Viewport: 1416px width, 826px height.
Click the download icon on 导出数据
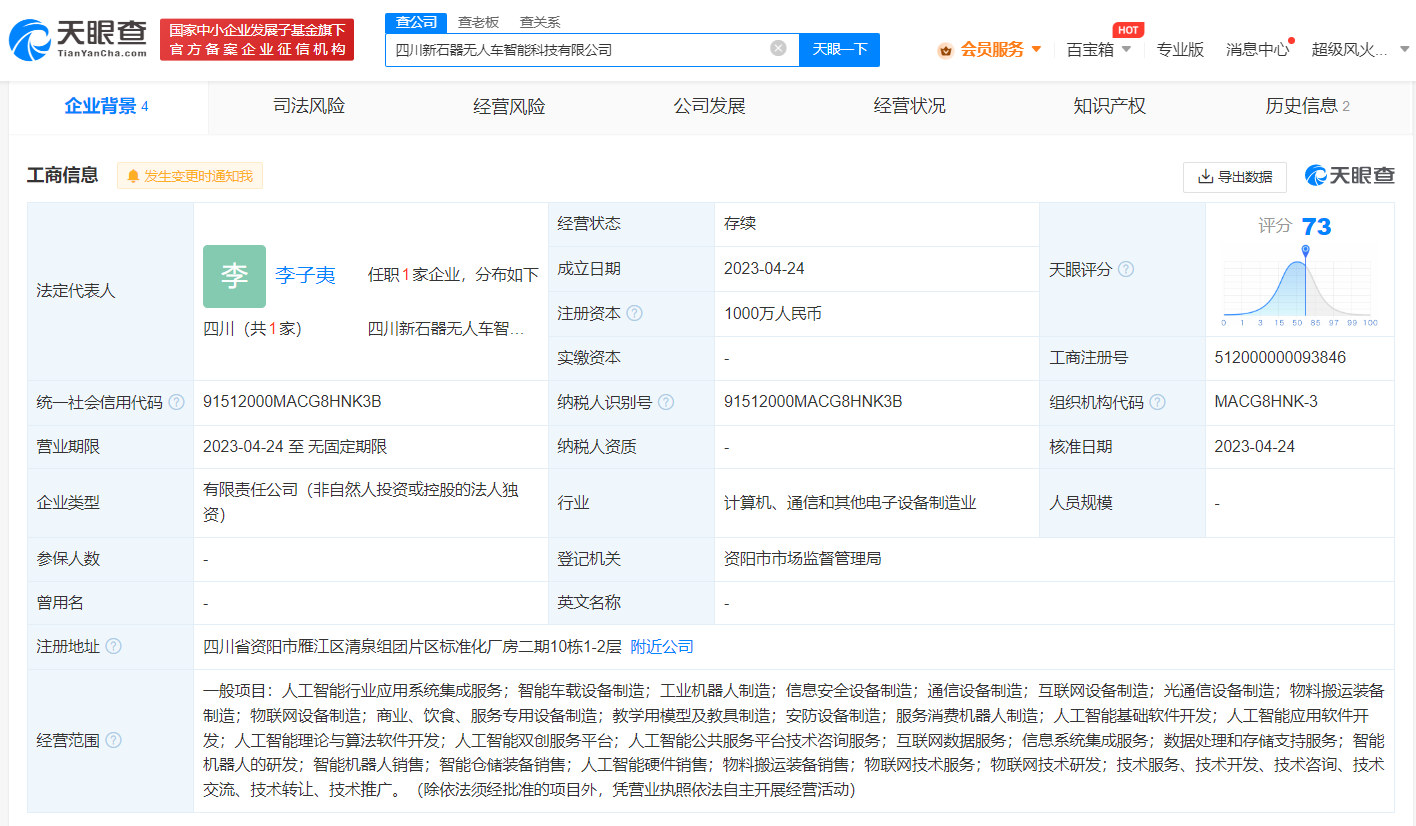pos(1205,177)
